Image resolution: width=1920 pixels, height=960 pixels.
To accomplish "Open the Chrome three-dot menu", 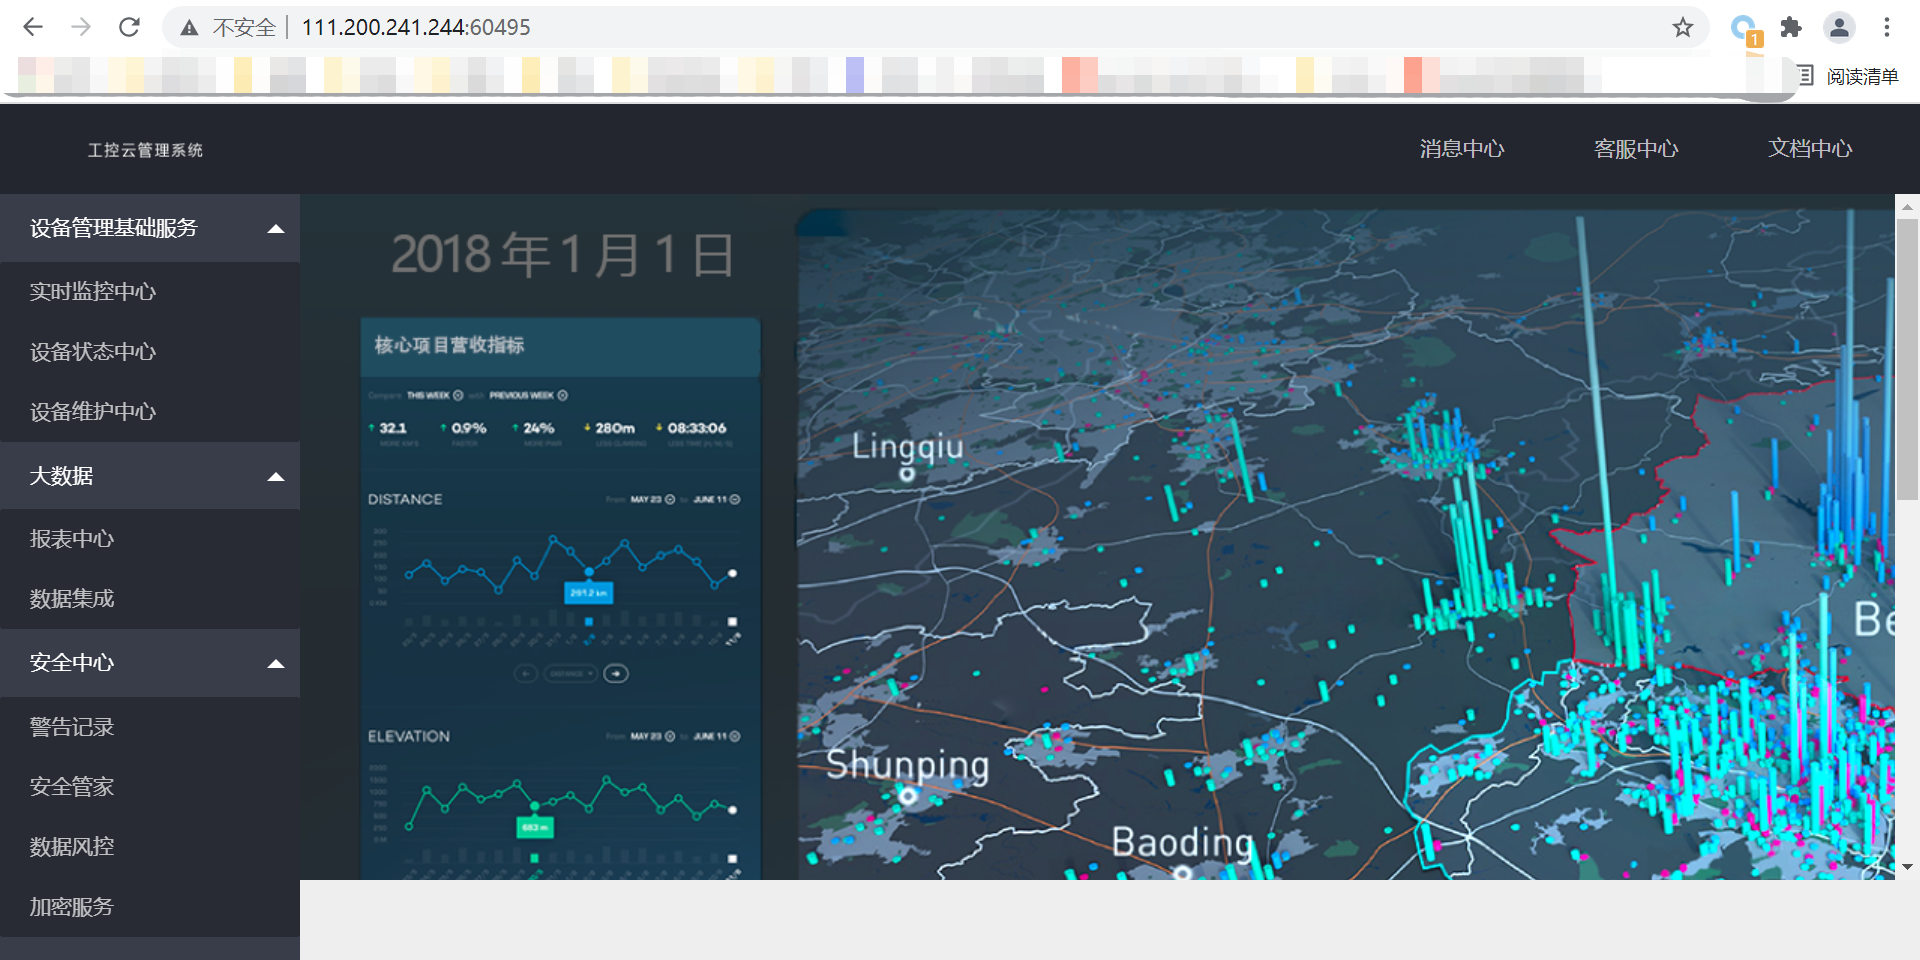I will (1887, 27).
